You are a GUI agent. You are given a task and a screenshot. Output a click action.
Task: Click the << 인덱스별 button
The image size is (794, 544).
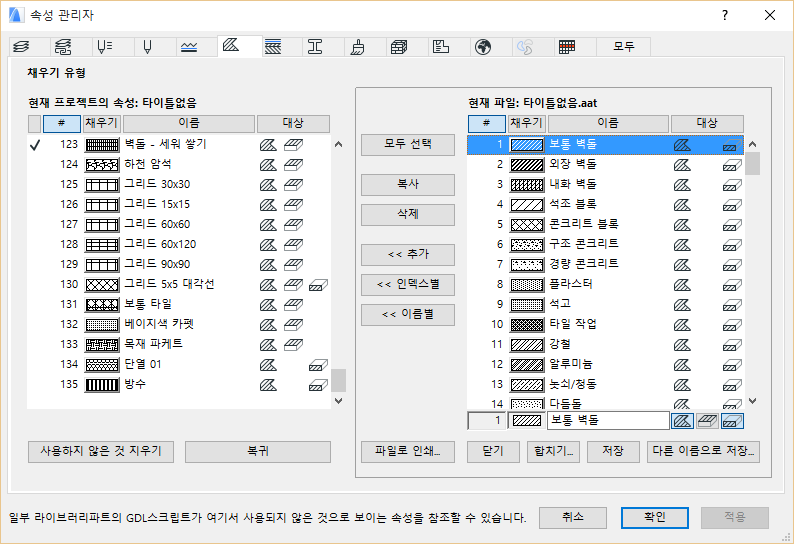(408, 285)
